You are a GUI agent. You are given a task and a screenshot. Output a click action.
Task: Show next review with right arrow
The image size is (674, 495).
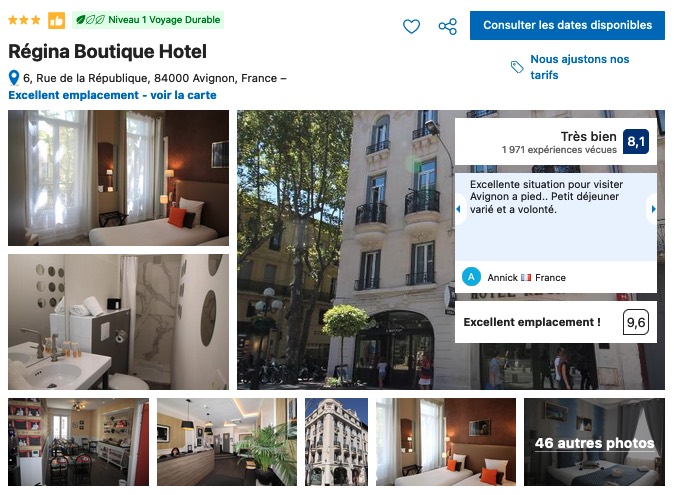pos(653,209)
